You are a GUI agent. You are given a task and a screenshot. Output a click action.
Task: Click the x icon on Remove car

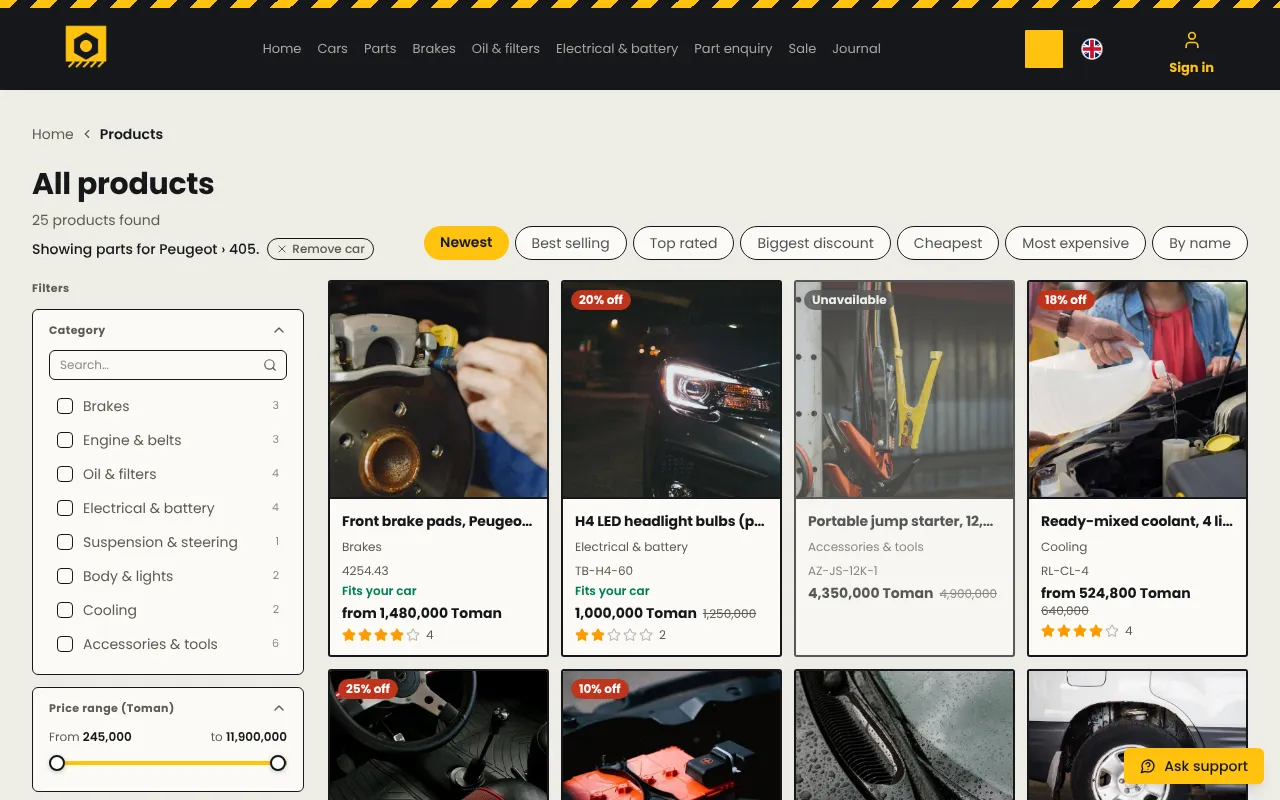pos(282,249)
